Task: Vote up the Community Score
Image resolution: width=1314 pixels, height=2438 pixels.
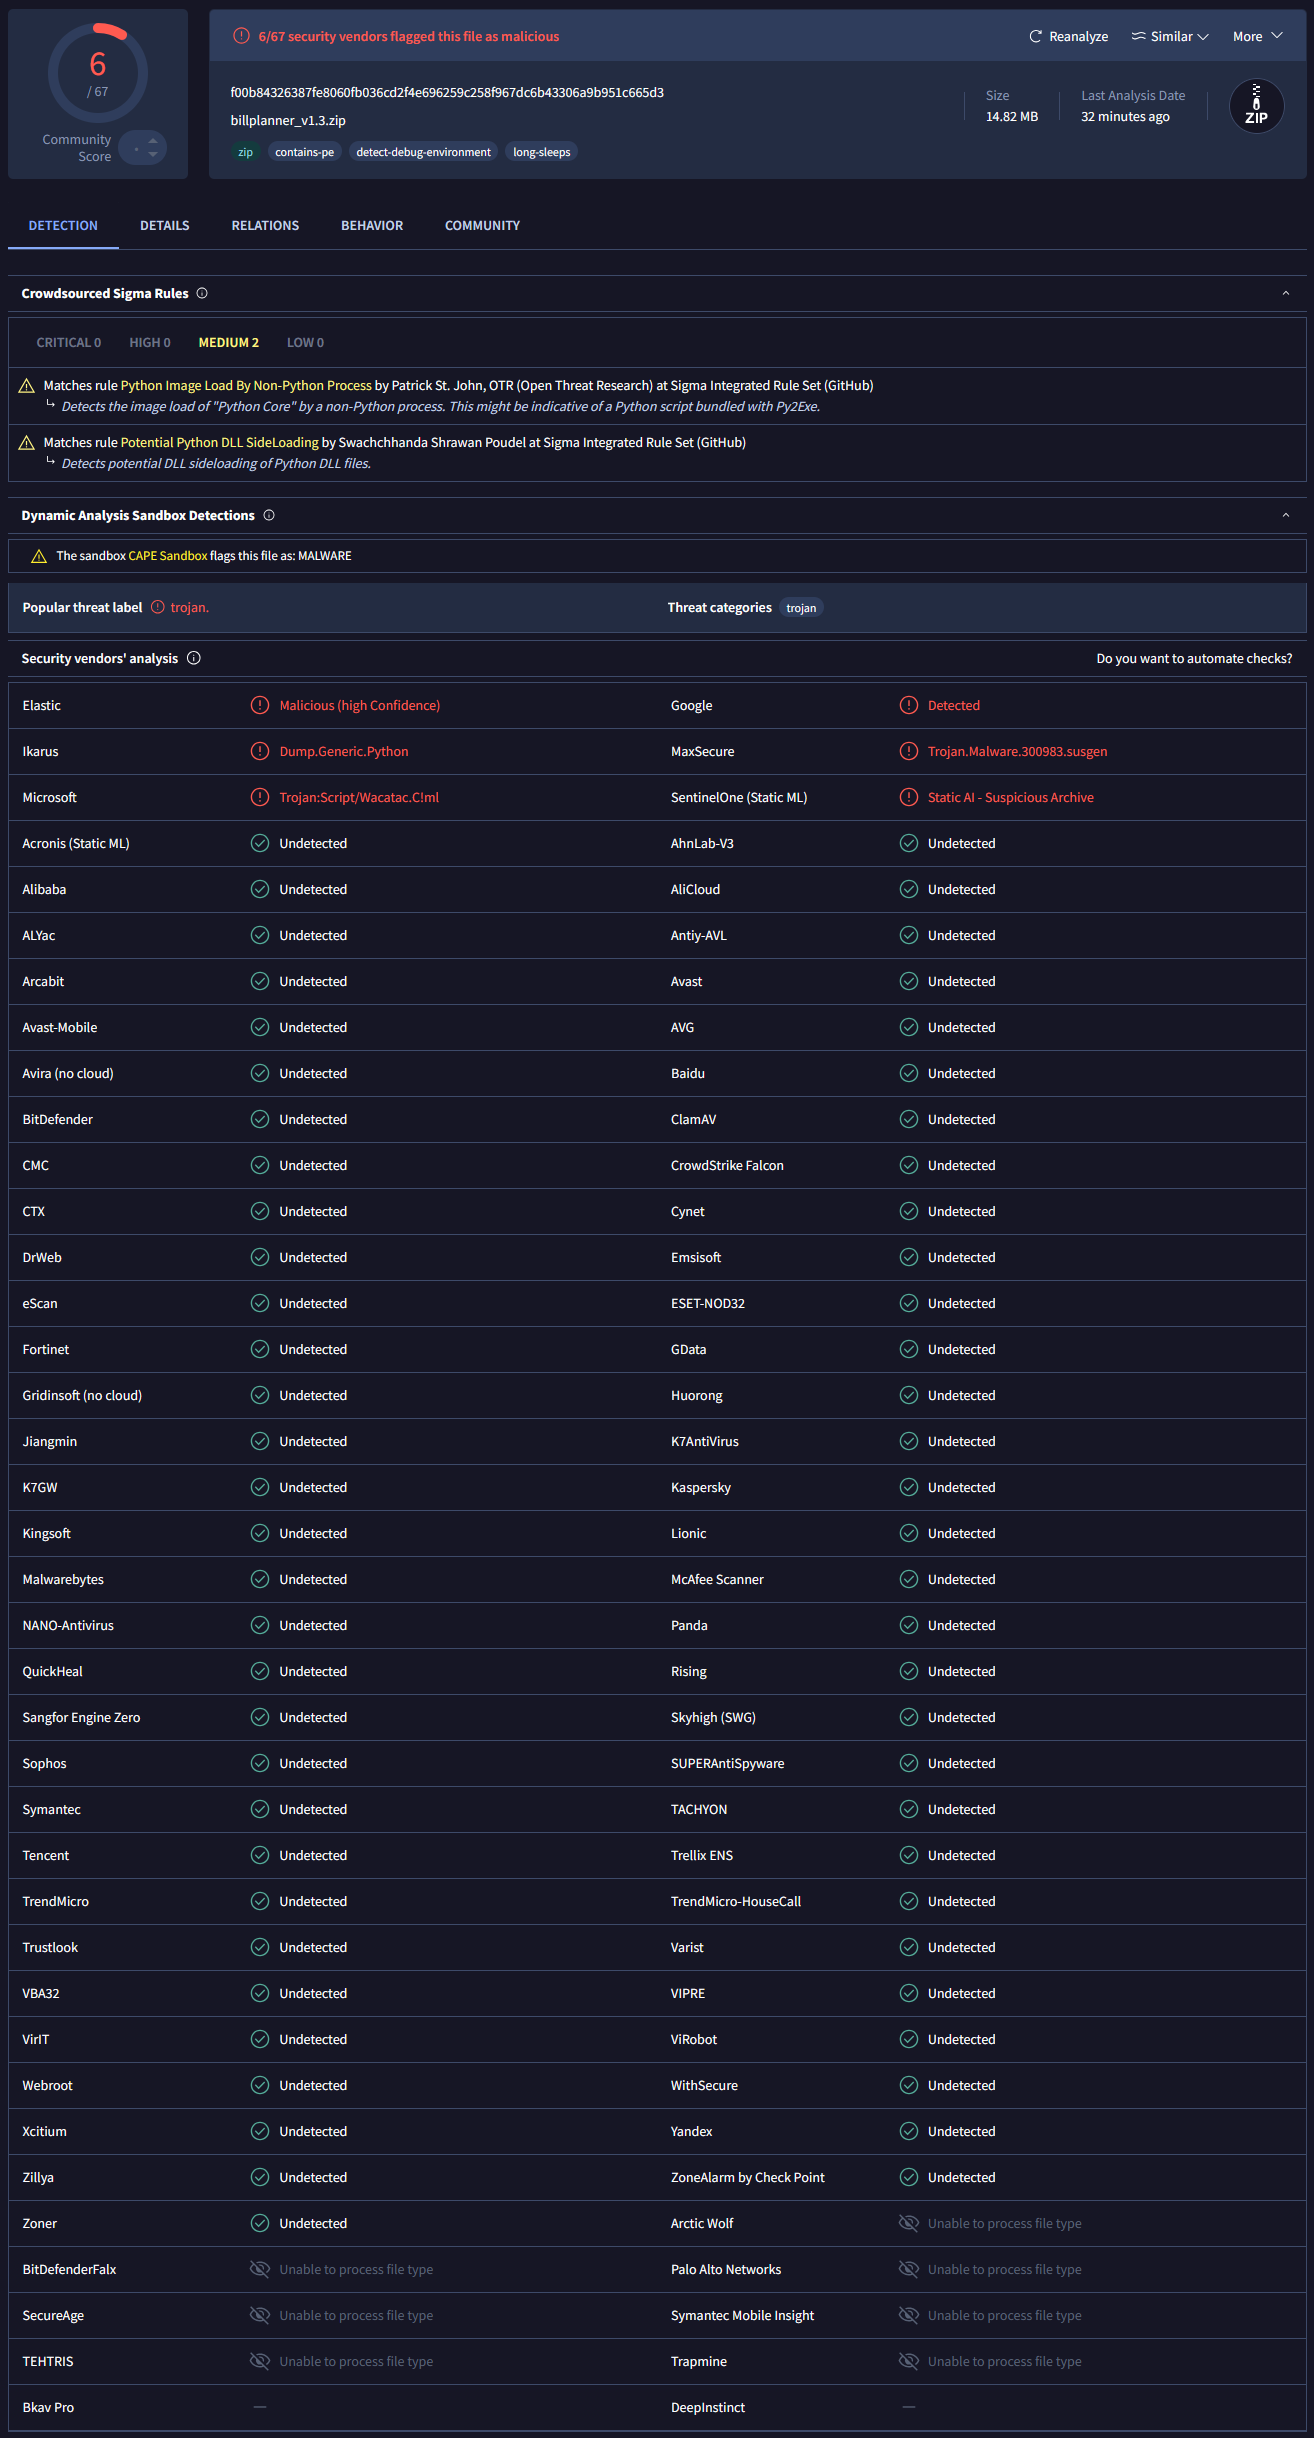Action: (152, 141)
